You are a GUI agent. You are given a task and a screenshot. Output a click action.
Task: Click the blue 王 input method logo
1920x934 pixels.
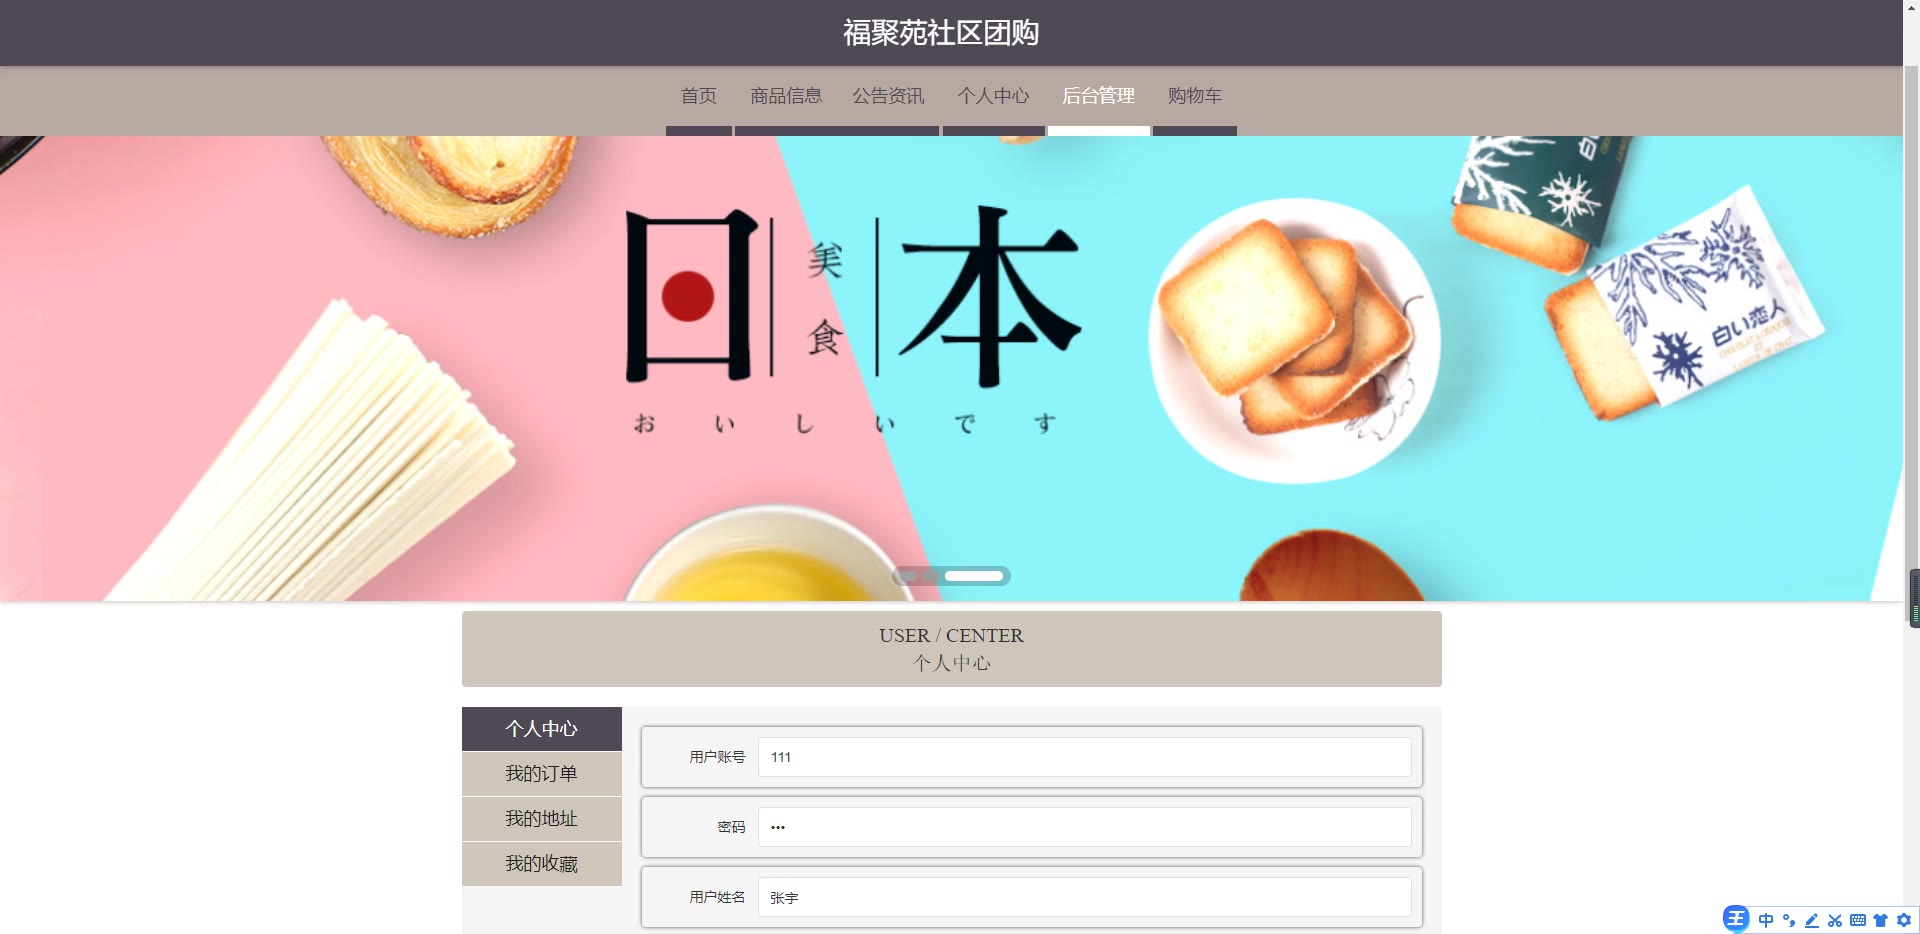pos(1736,919)
